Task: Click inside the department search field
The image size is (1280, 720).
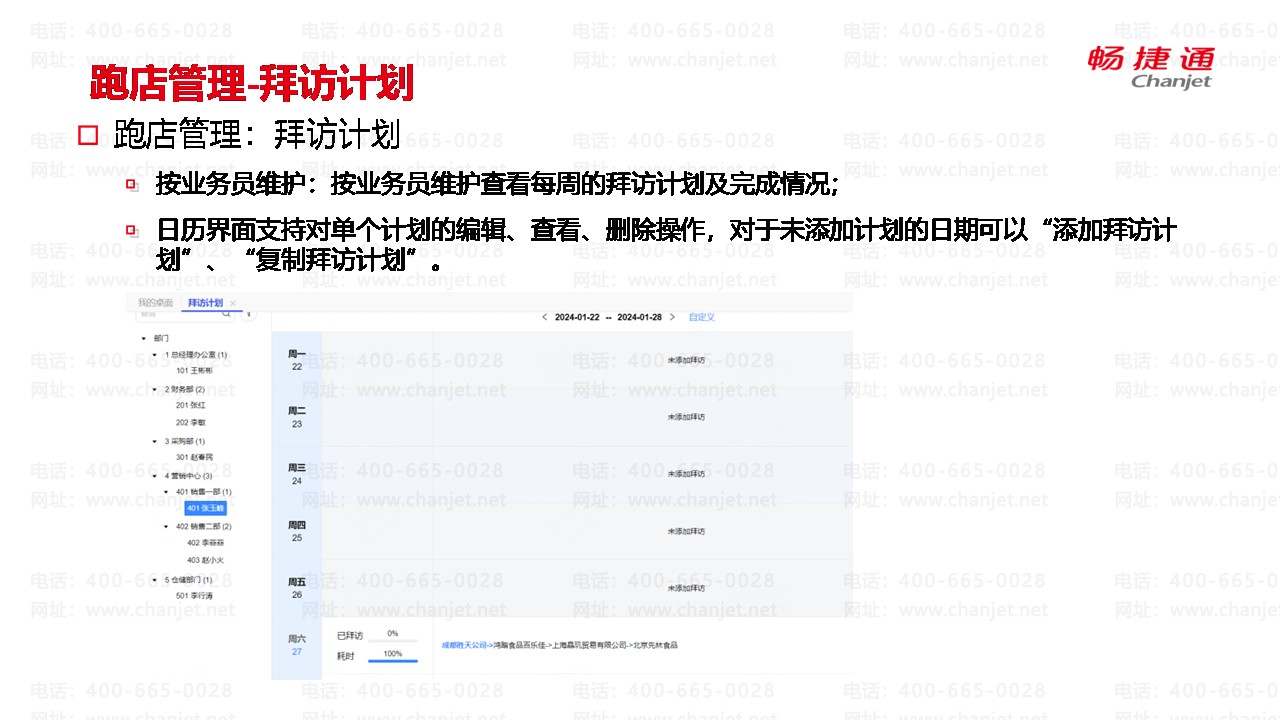Action: [178, 314]
